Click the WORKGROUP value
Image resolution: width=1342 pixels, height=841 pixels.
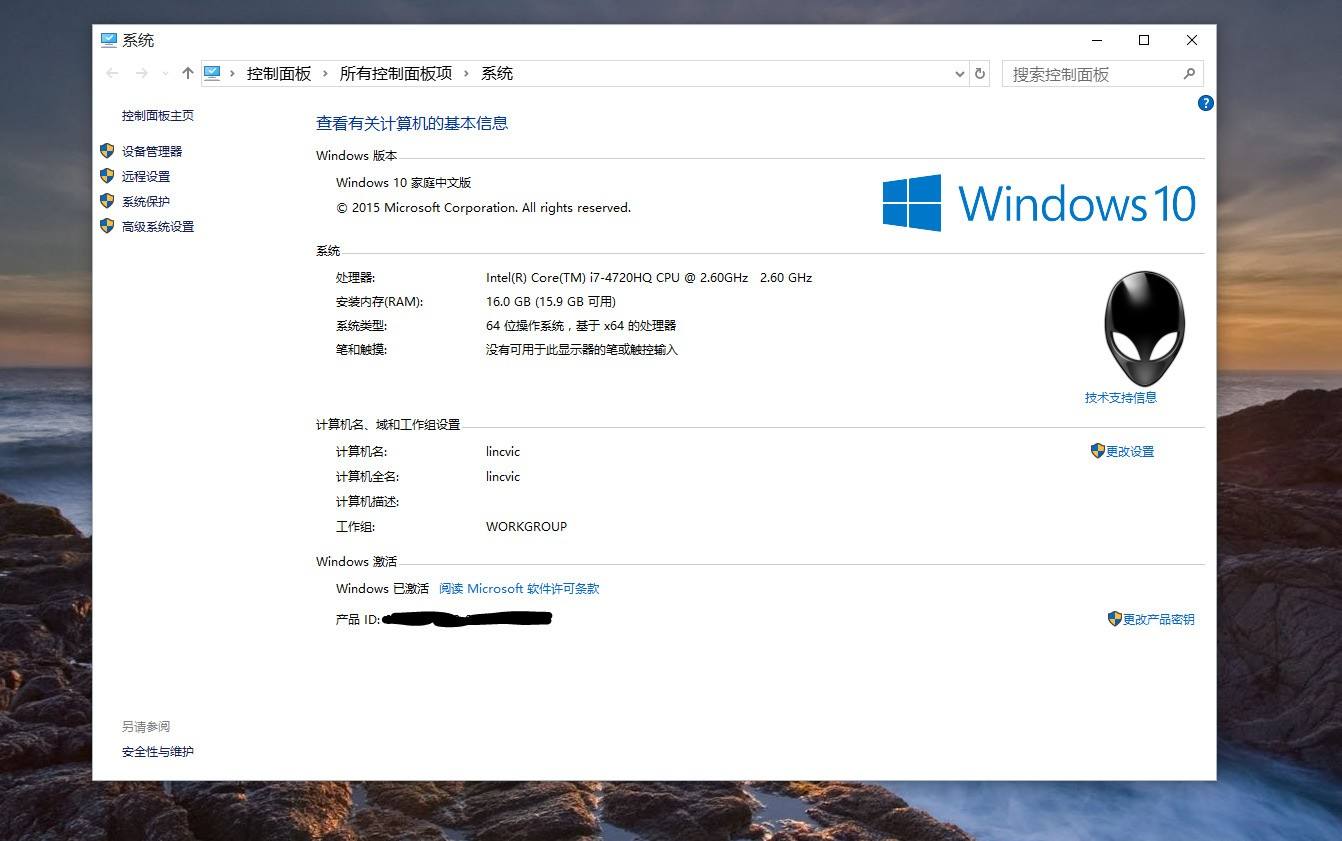[x=526, y=527]
